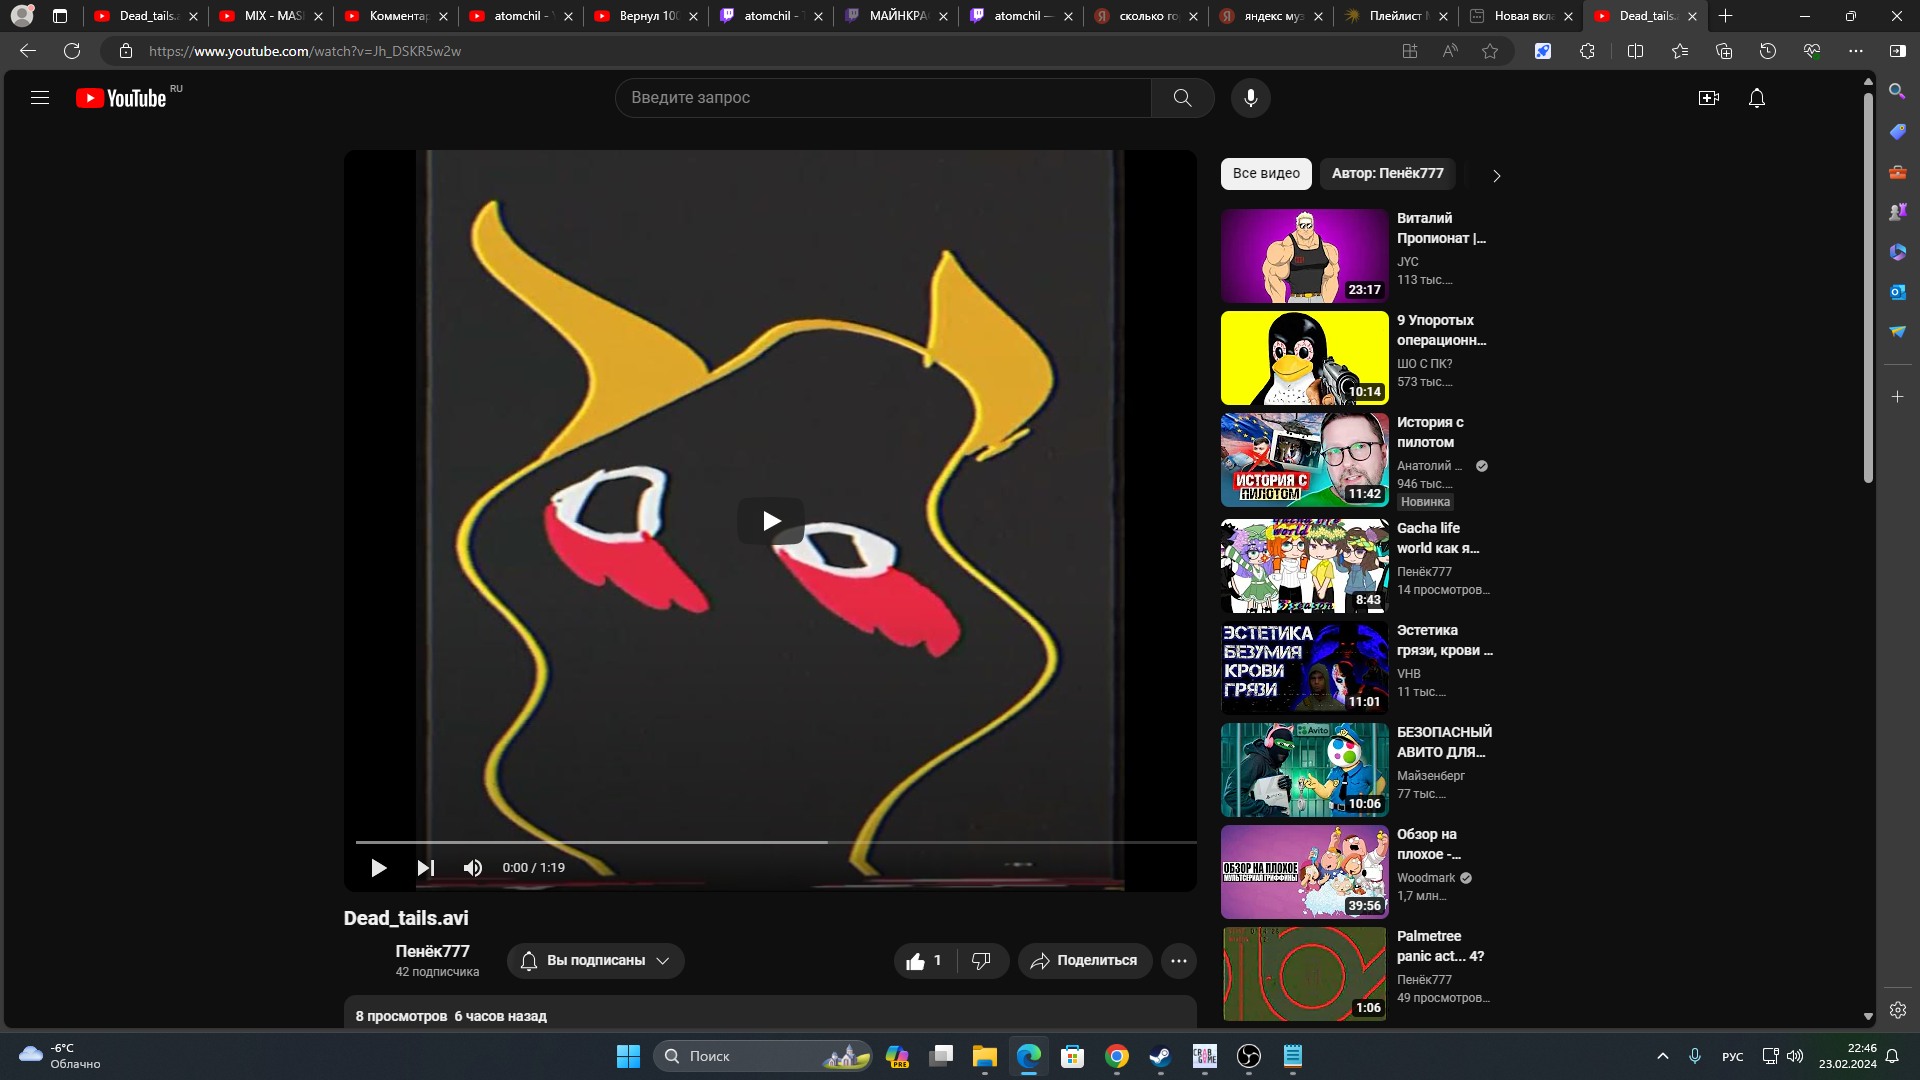The width and height of the screenshot is (1920, 1080).
Task: Share the video with Поделиться button
Action: (x=1085, y=961)
